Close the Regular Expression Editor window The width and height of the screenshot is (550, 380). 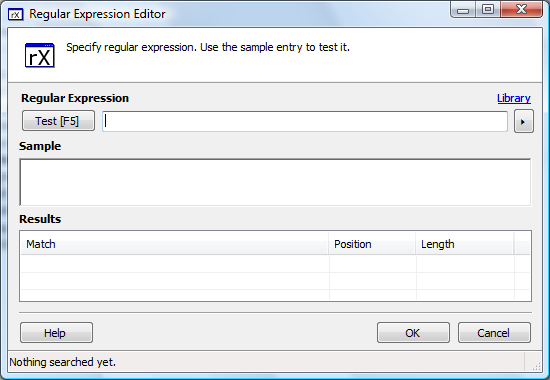(x=522, y=10)
